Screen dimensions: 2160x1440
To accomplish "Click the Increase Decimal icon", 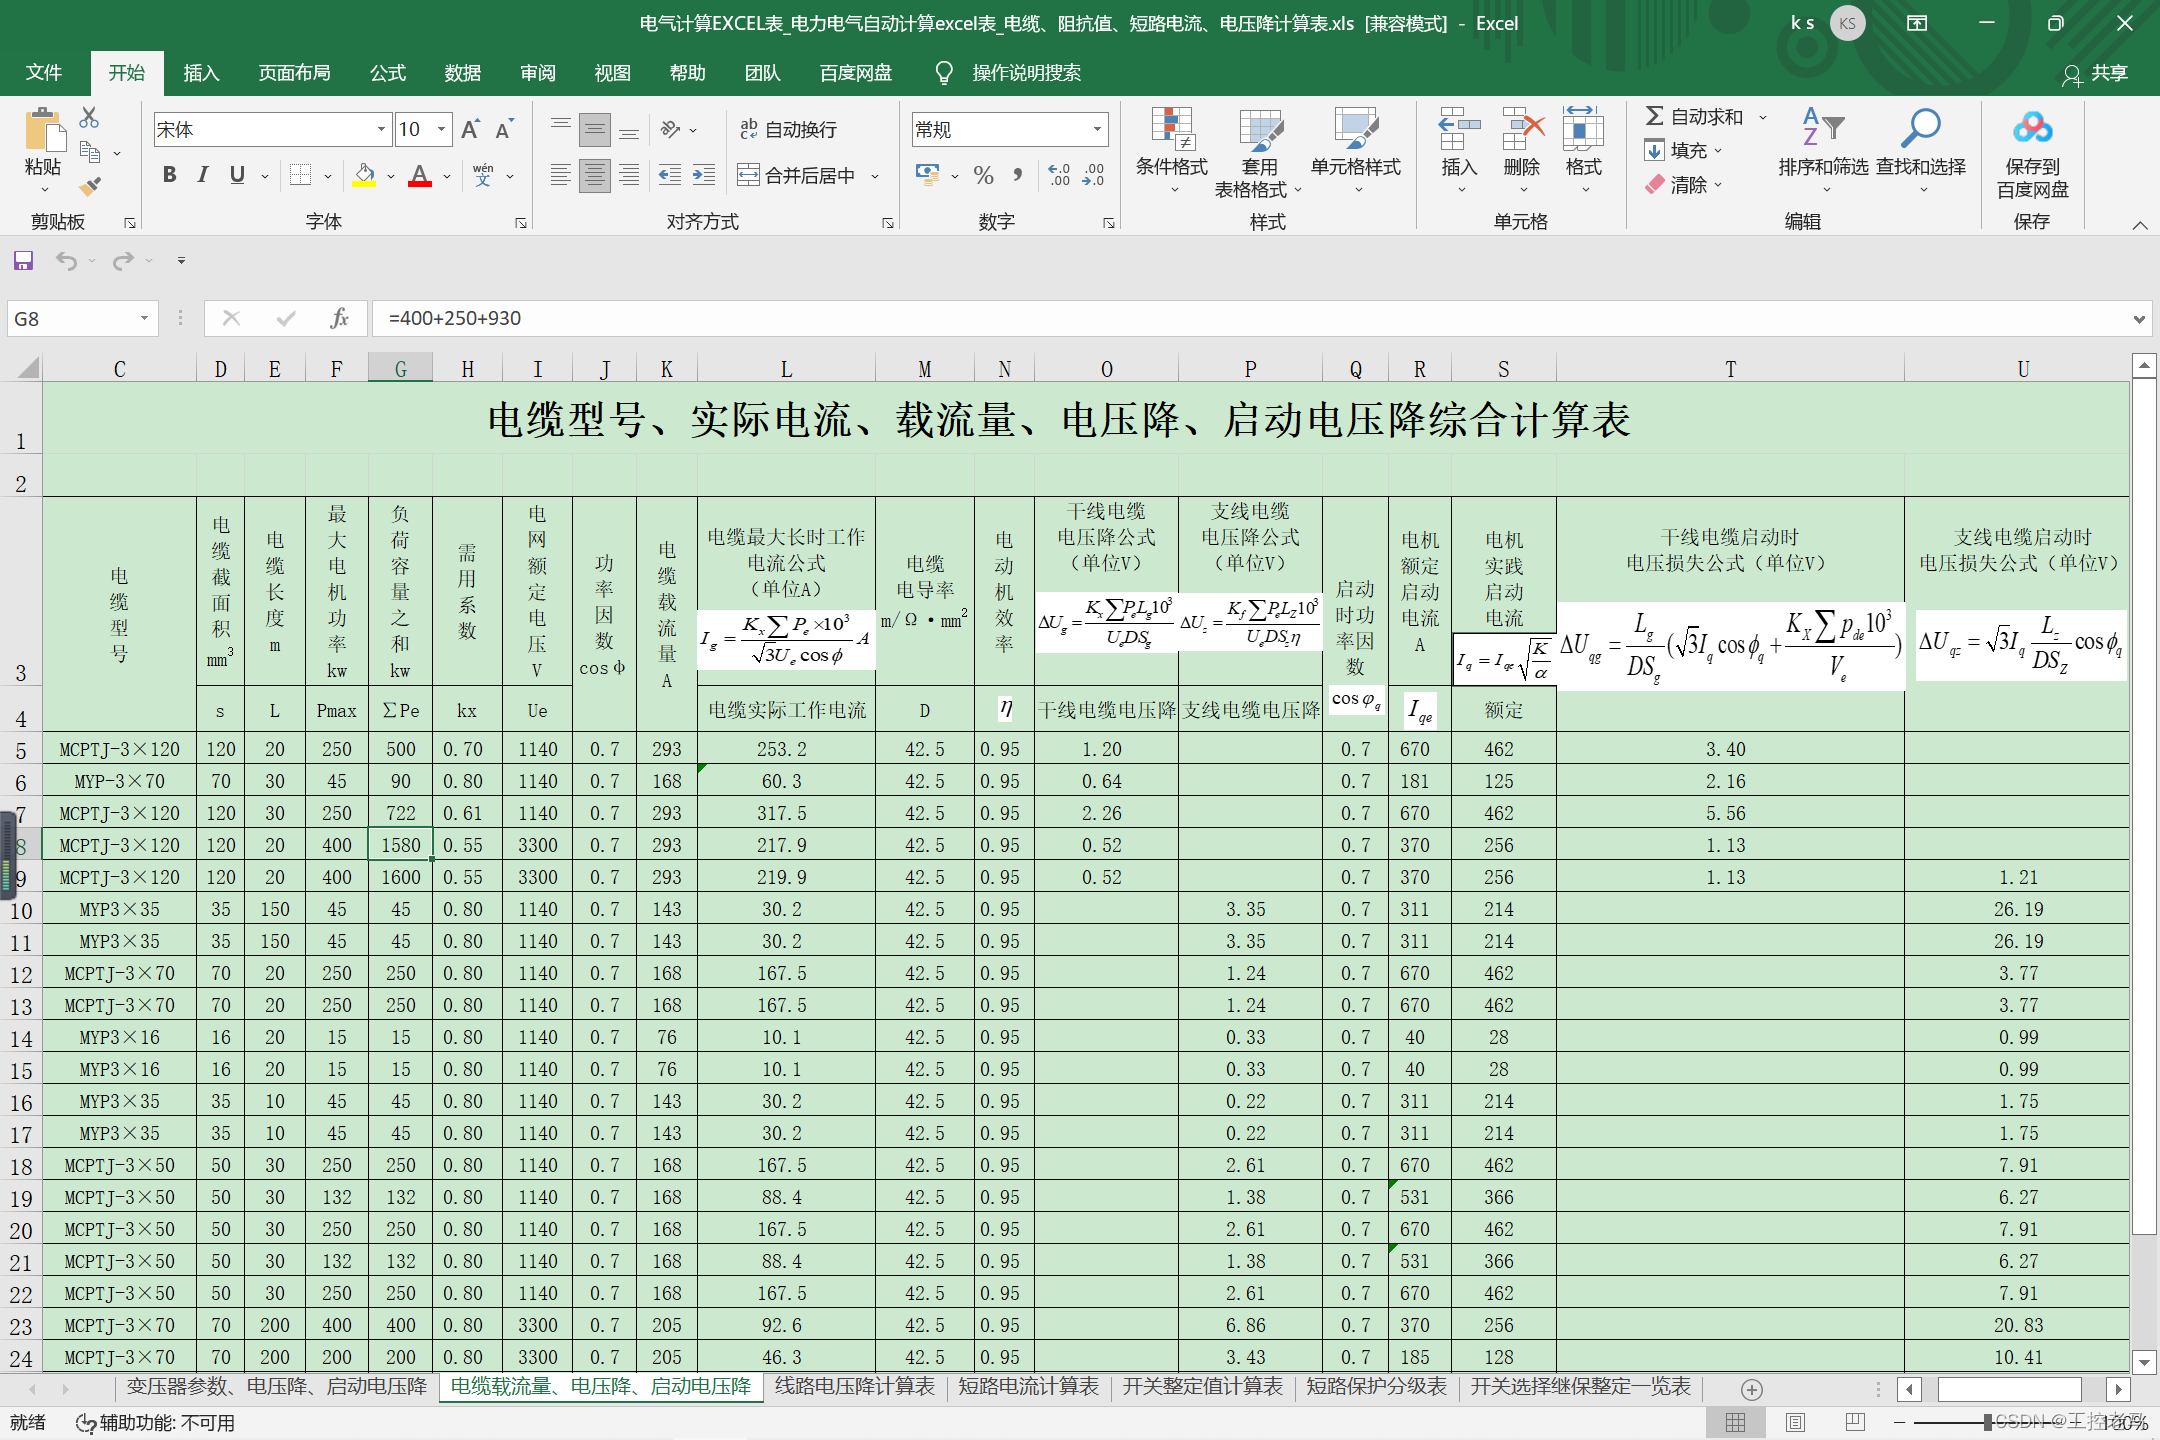I will (x=1059, y=175).
